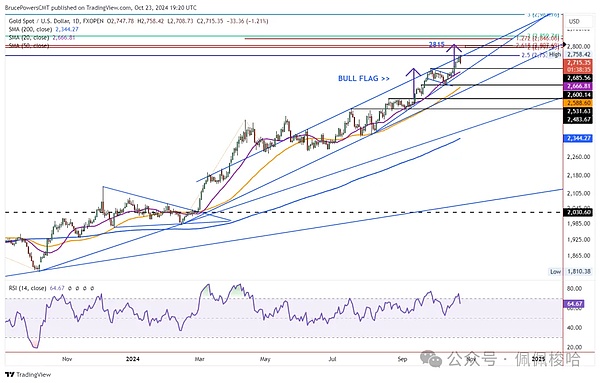The height and width of the screenshot is (383, 600).
Task: Select the BULL FLAG >> text annotation
Action: pyautogui.click(x=364, y=78)
